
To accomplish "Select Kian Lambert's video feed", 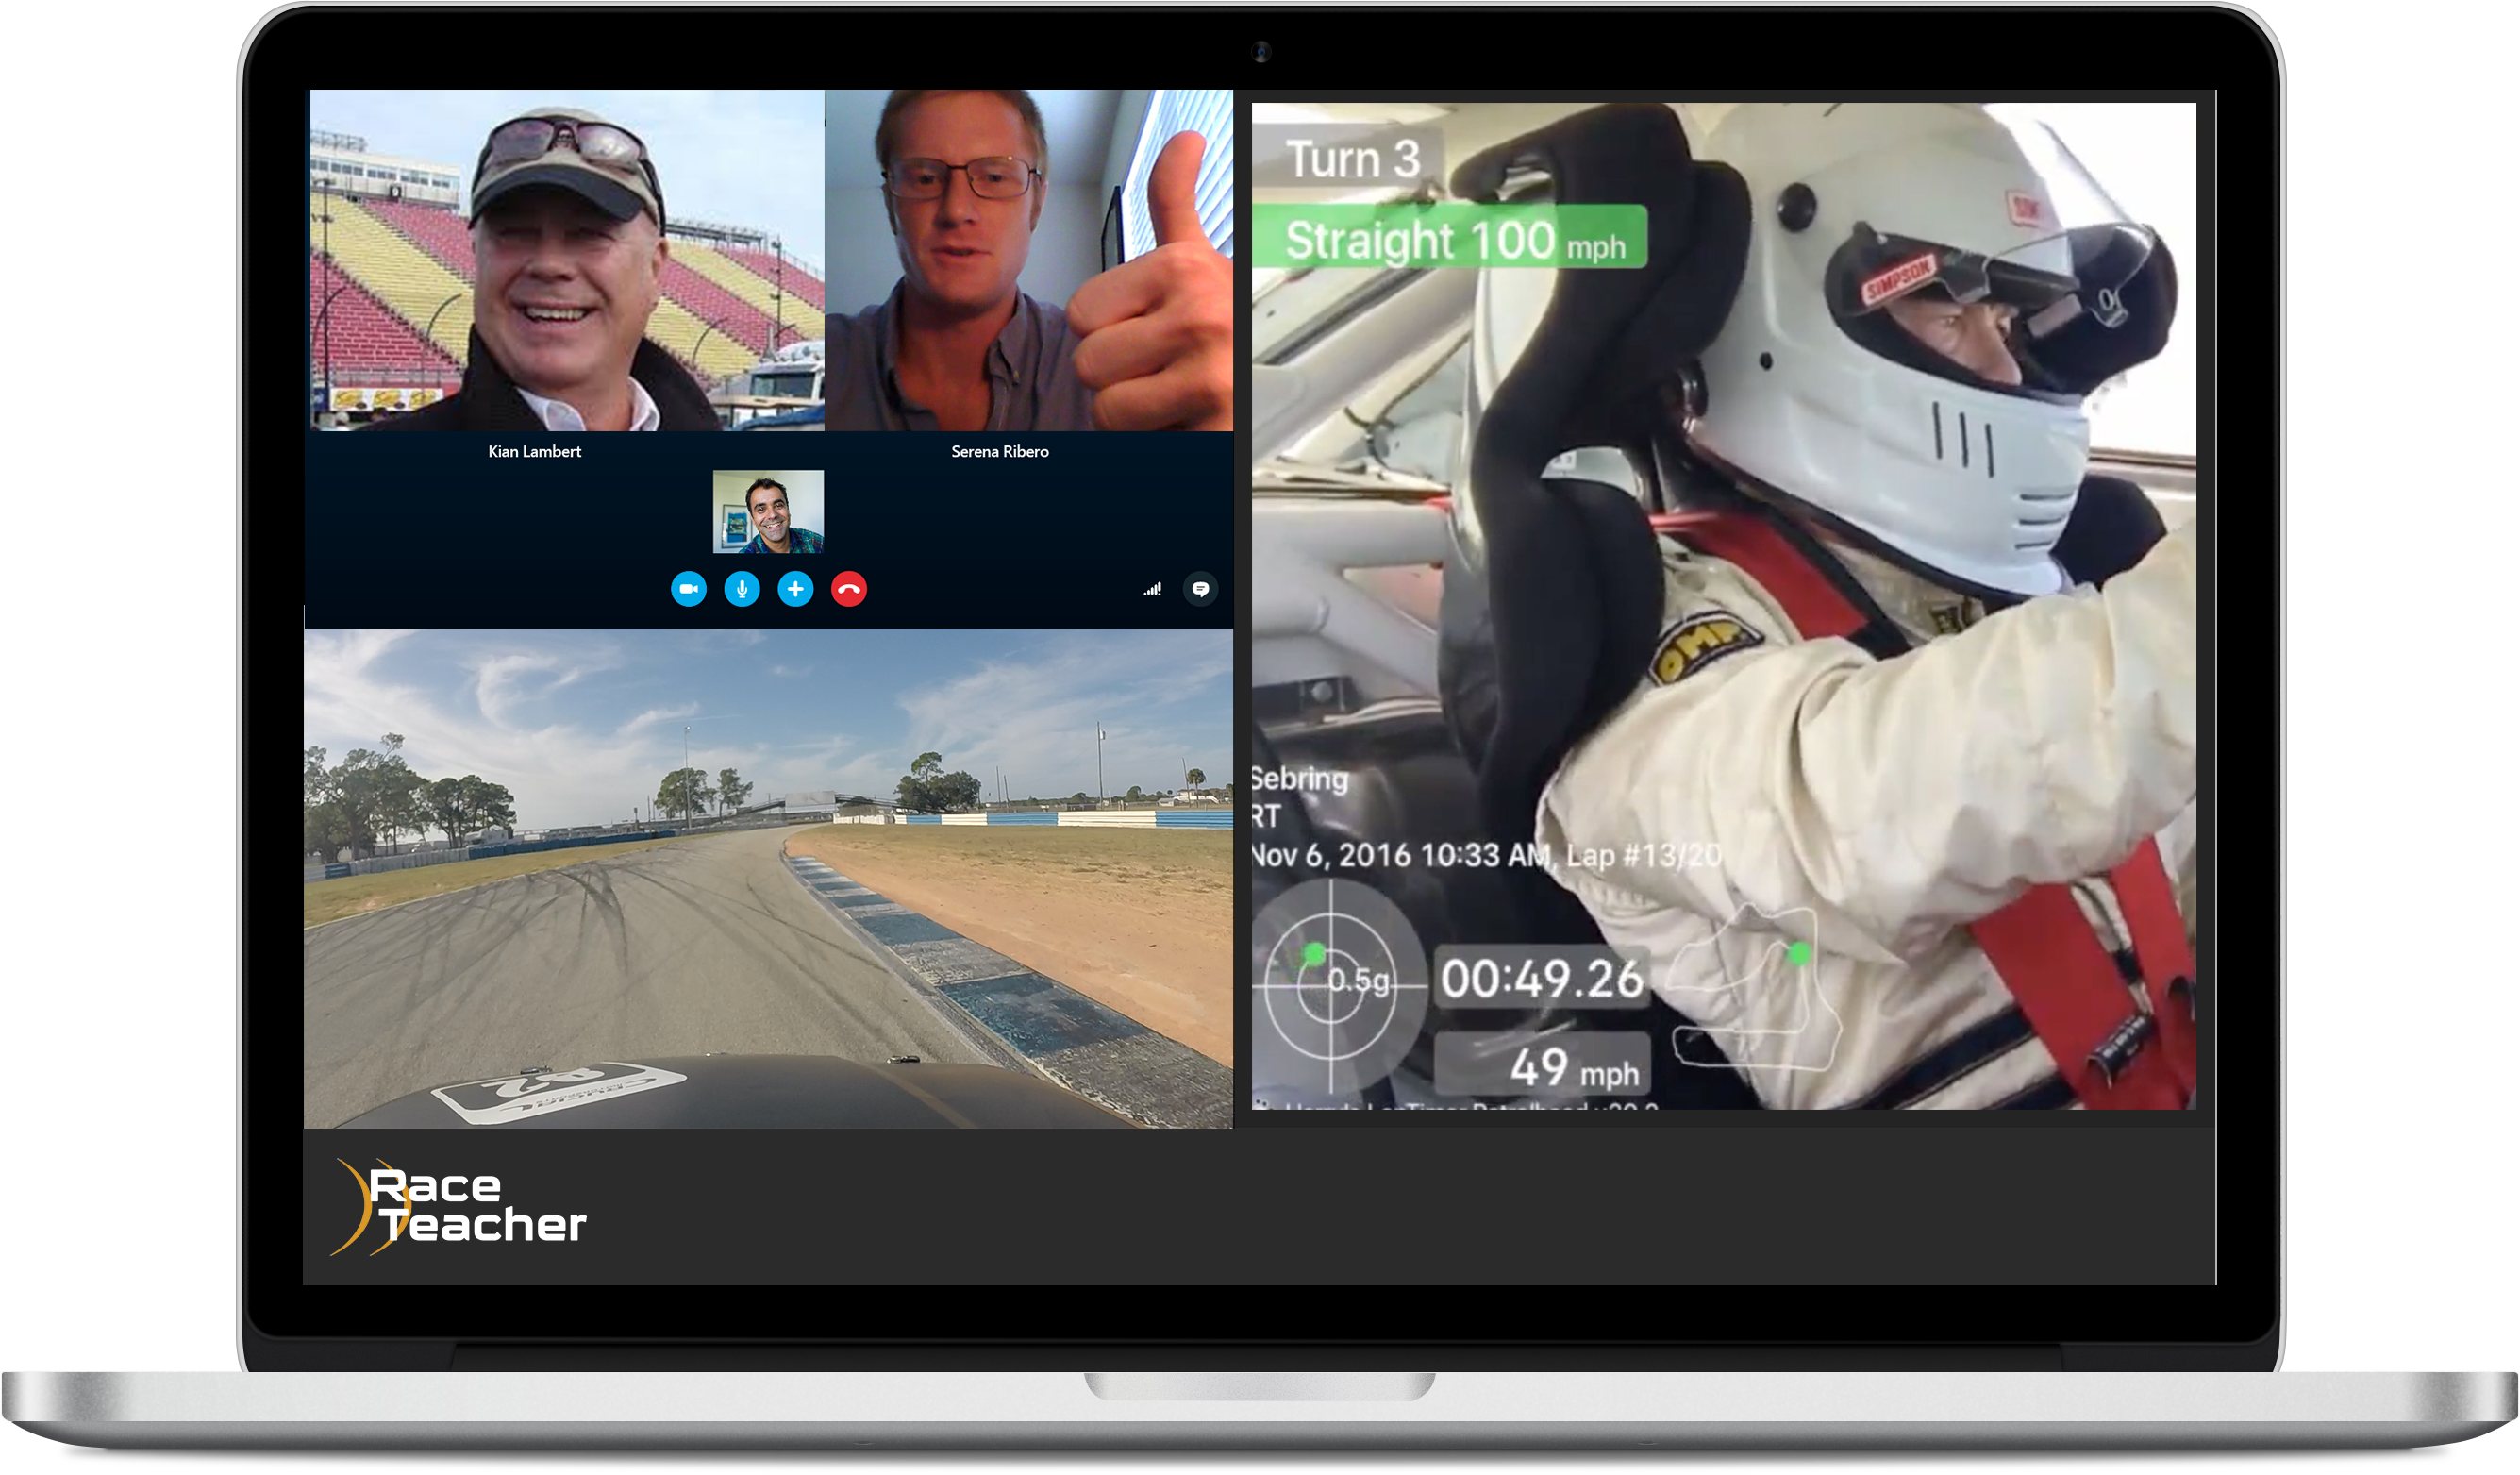I will [x=567, y=261].
